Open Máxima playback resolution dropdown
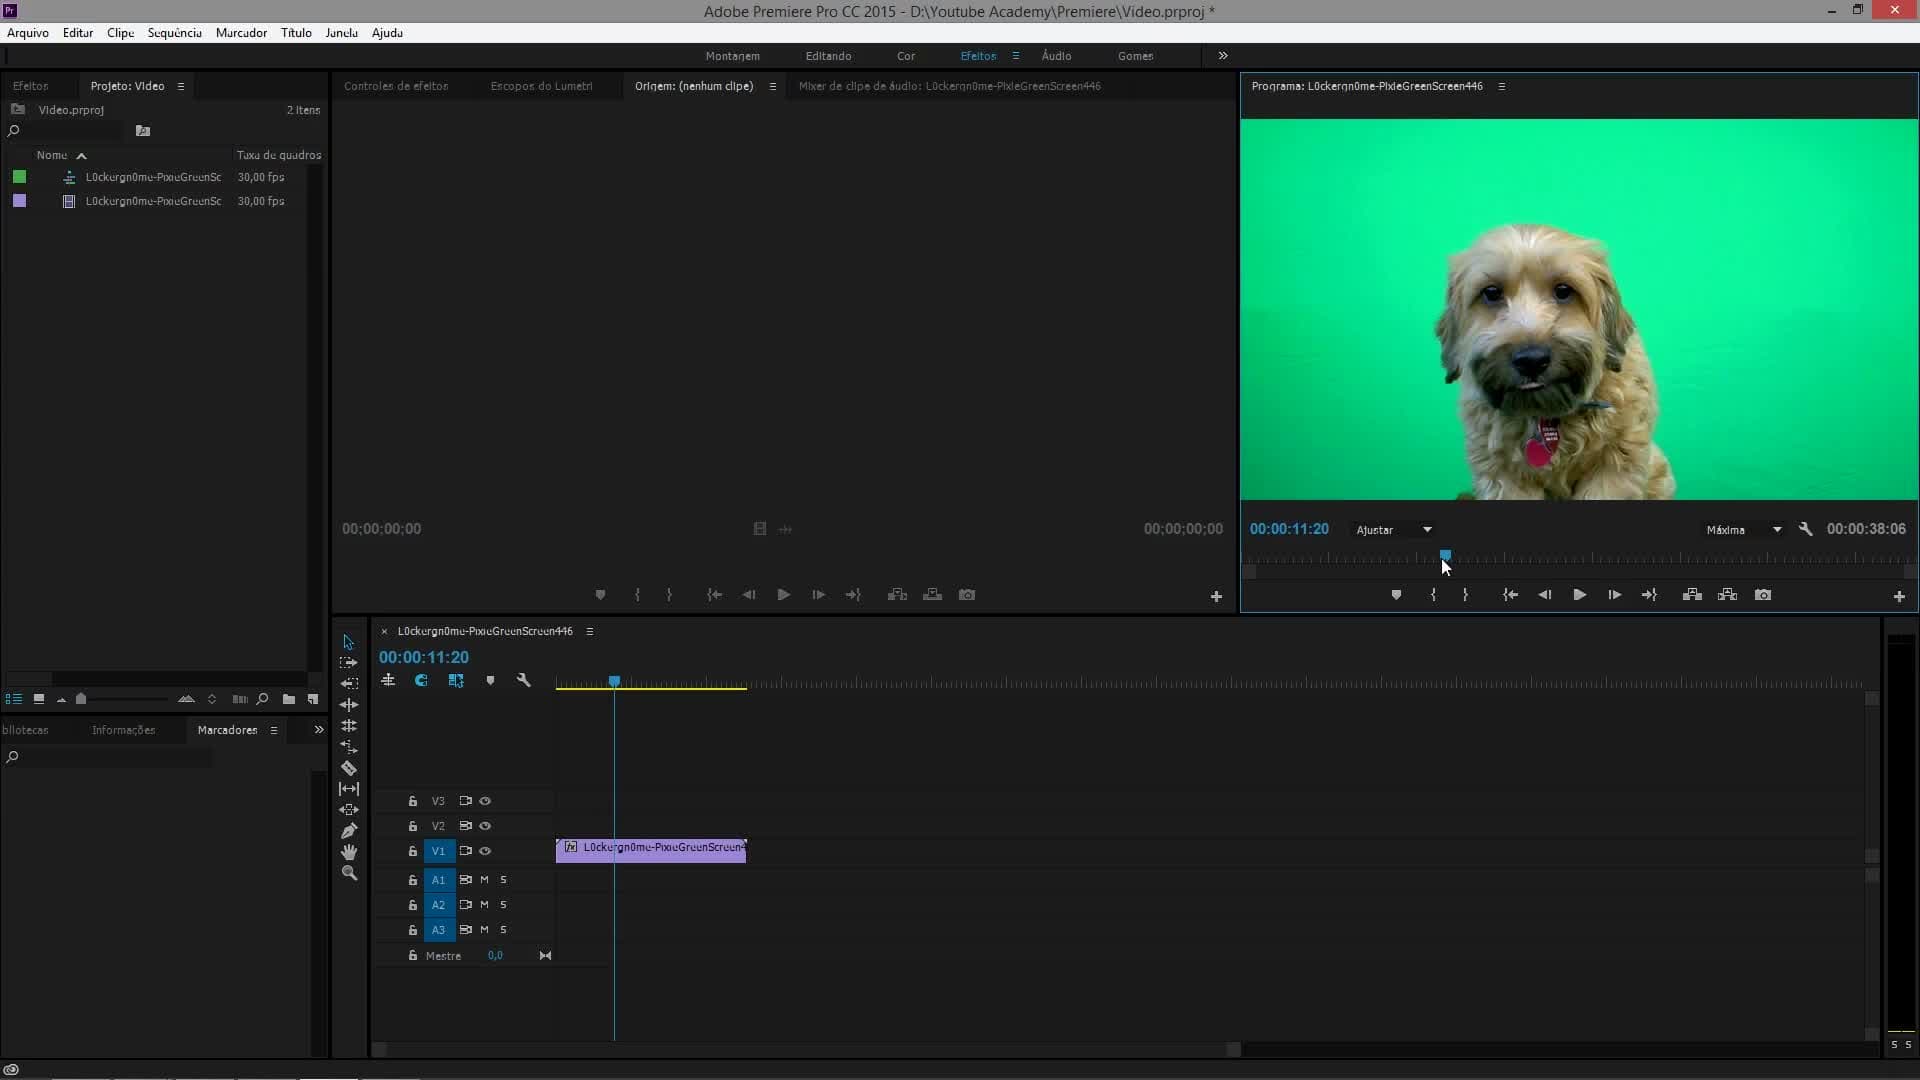This screenshot has width=1920, height=1080. 1743,530
